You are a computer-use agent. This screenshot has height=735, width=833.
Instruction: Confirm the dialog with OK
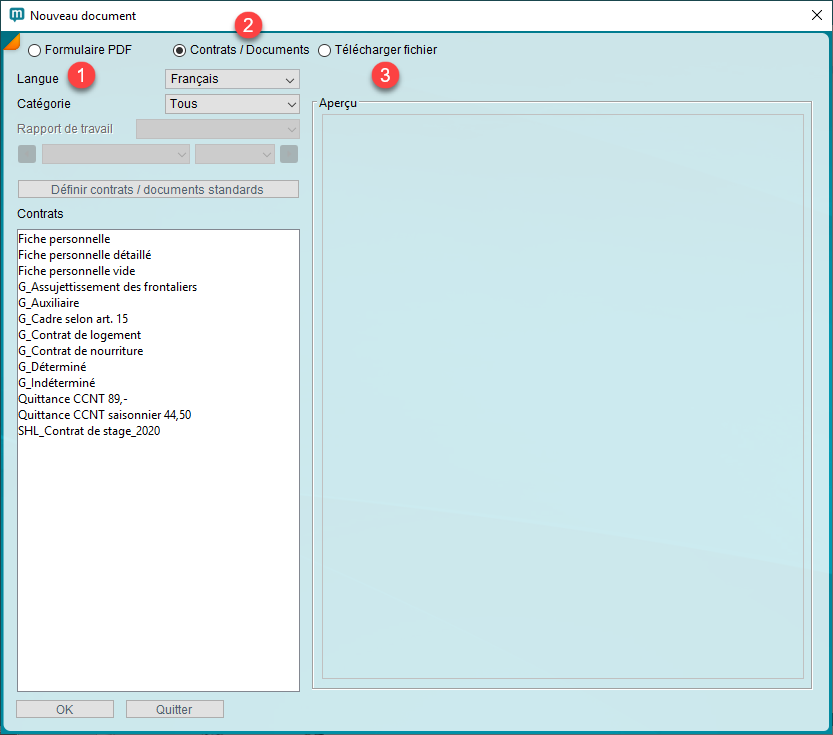(64, 708)
